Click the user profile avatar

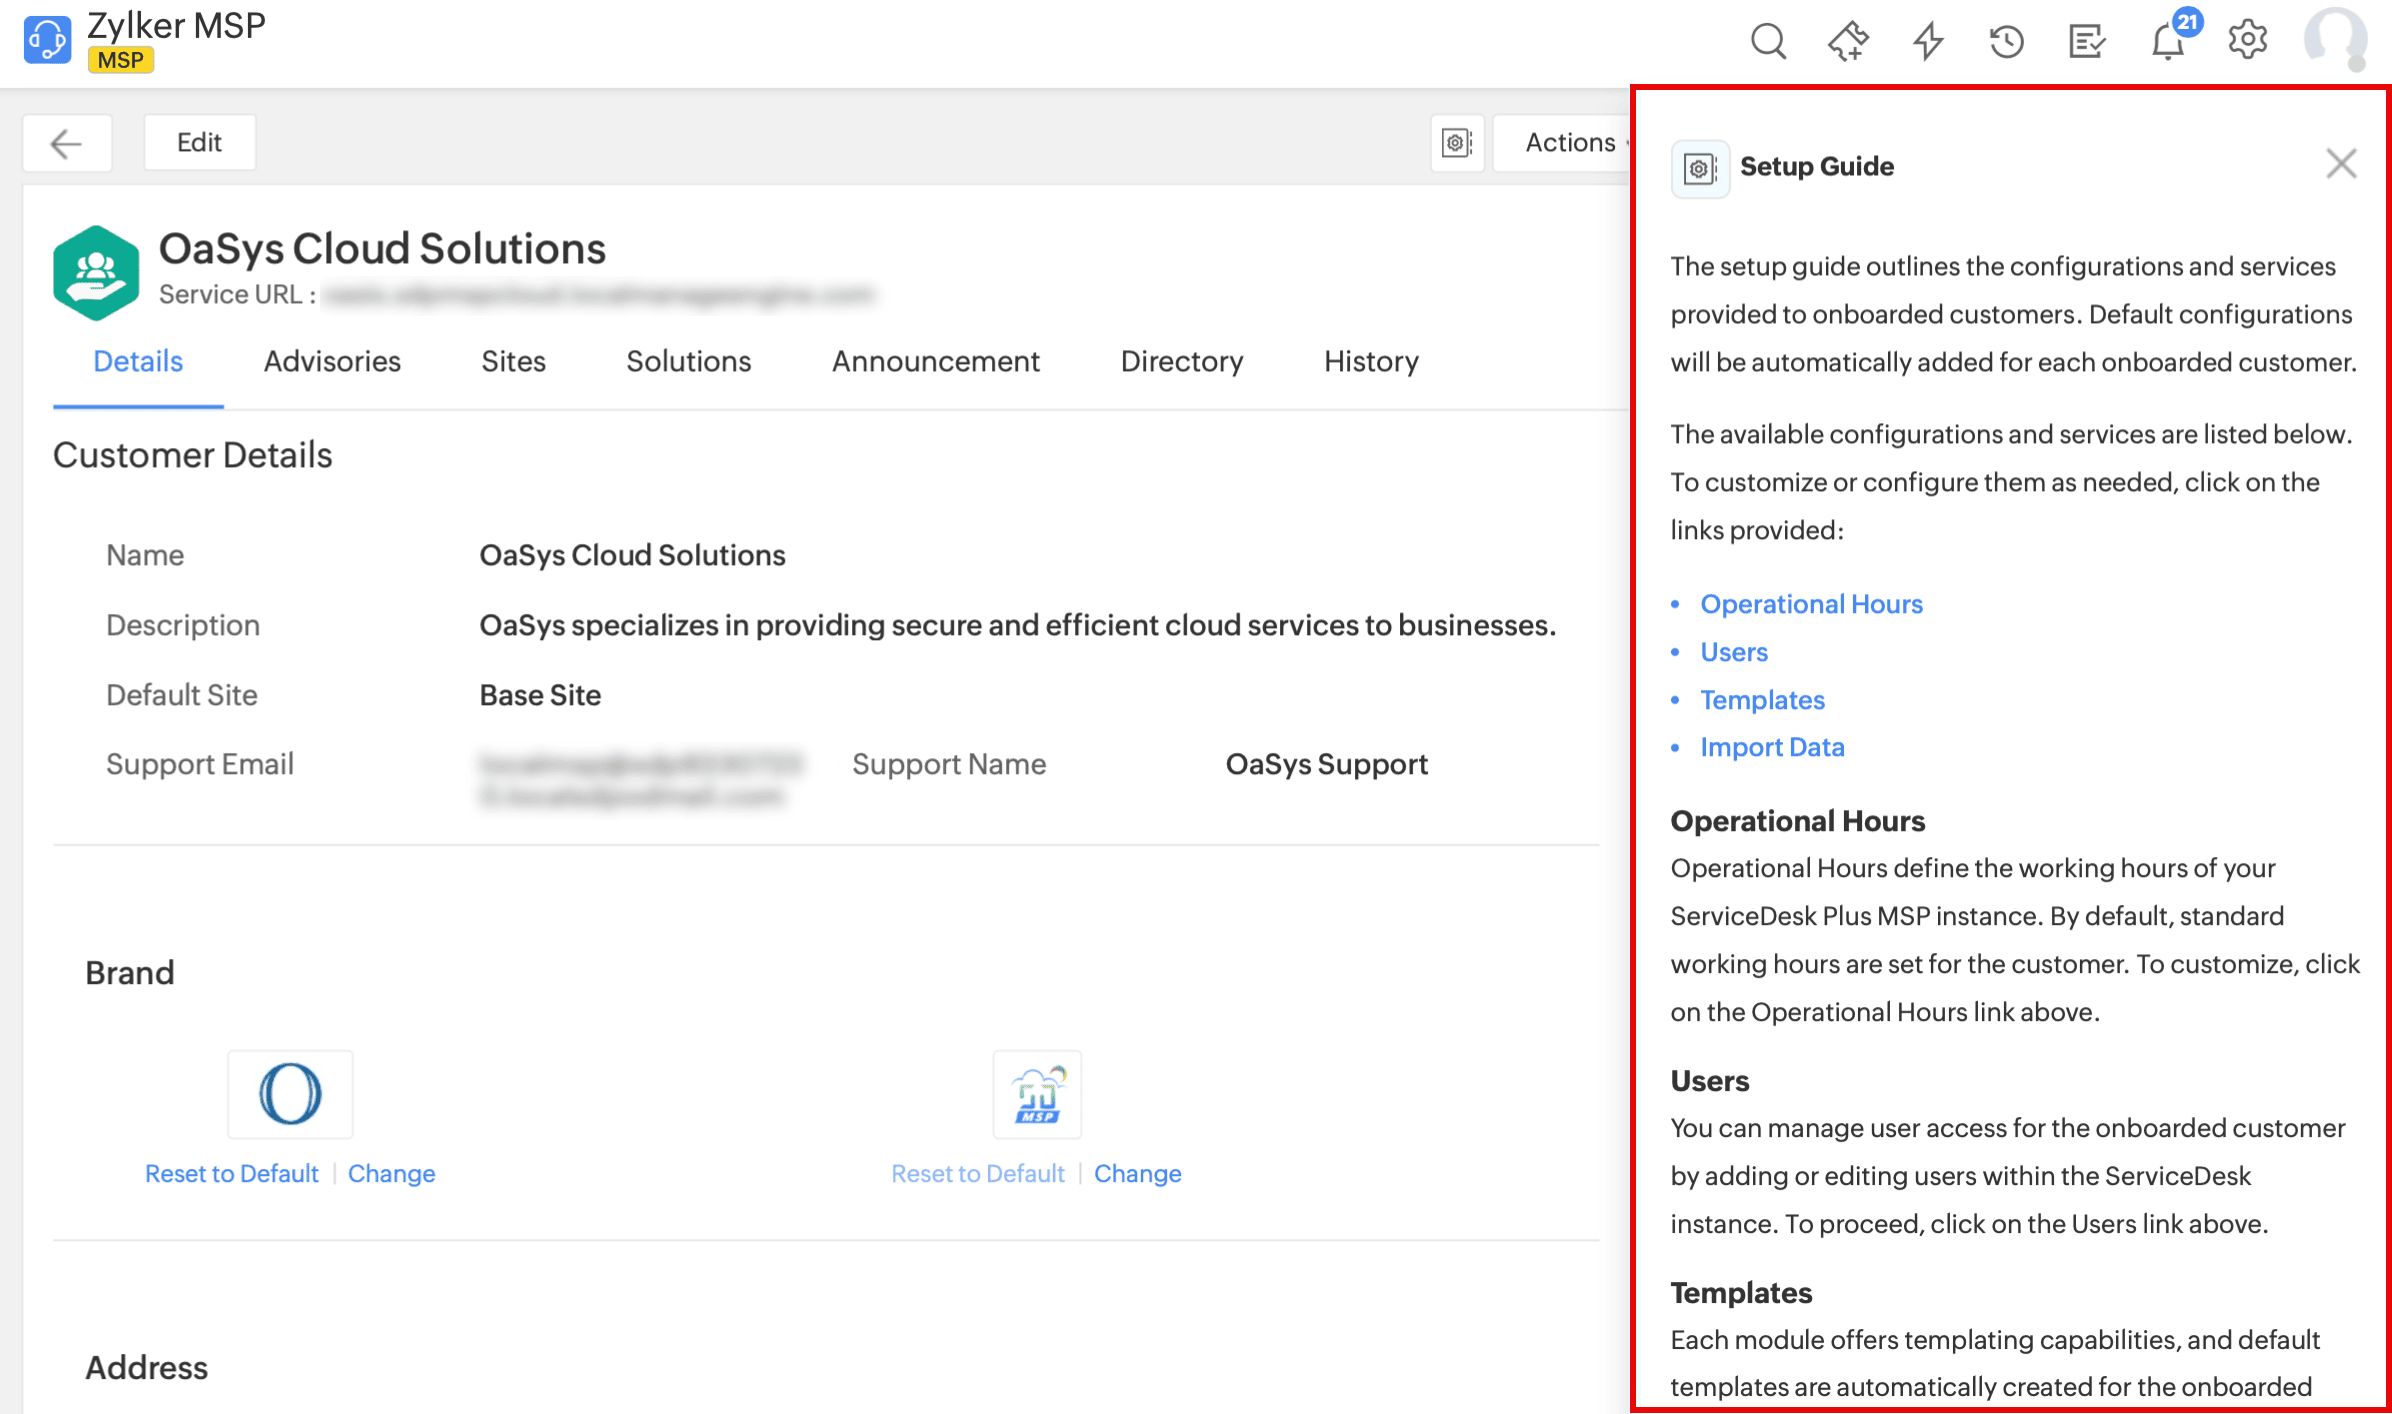coord(2334,39)
